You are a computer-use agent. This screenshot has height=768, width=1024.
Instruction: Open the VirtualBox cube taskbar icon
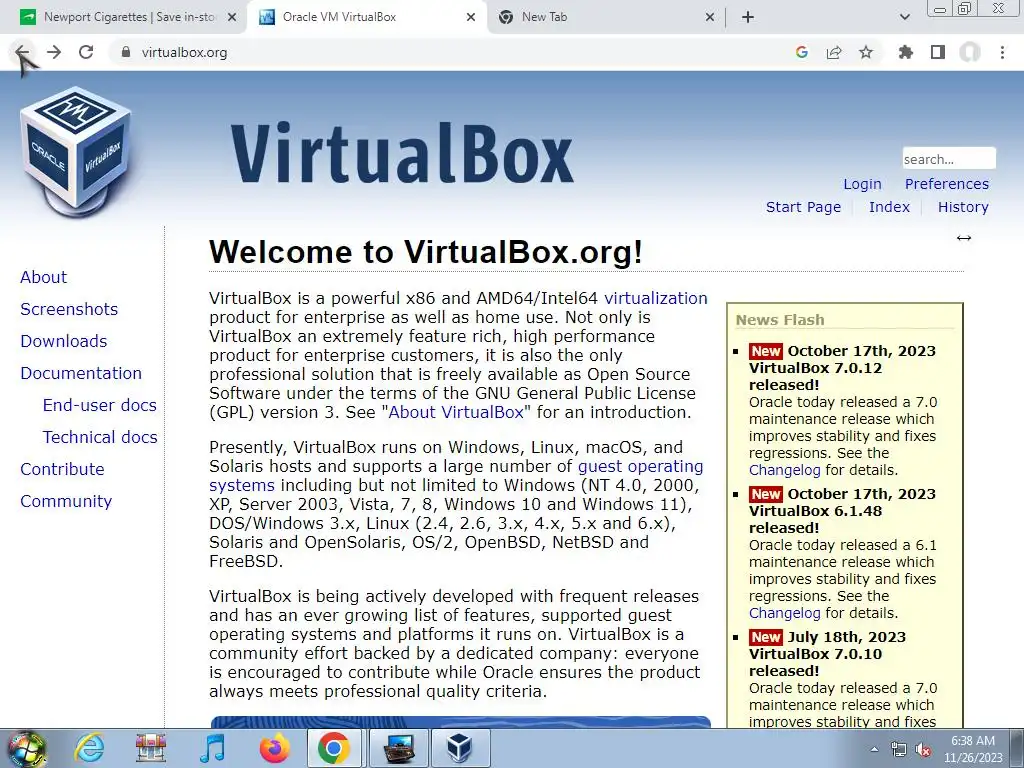coord(460,748)
